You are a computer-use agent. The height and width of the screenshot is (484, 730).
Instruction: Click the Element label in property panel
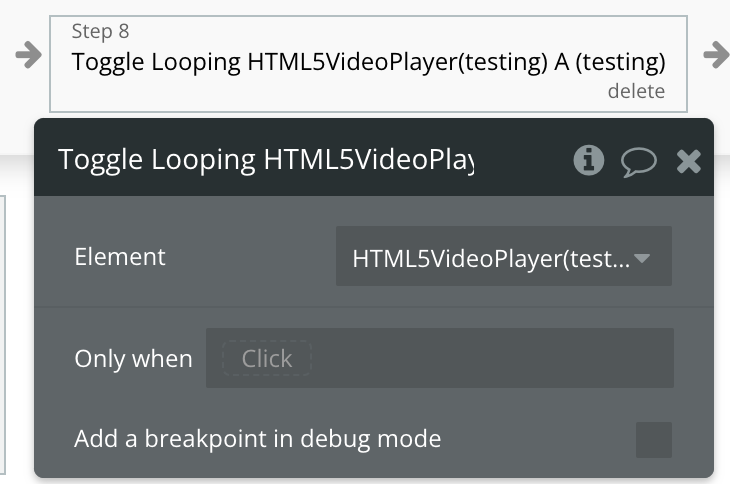tap(120, 257)
